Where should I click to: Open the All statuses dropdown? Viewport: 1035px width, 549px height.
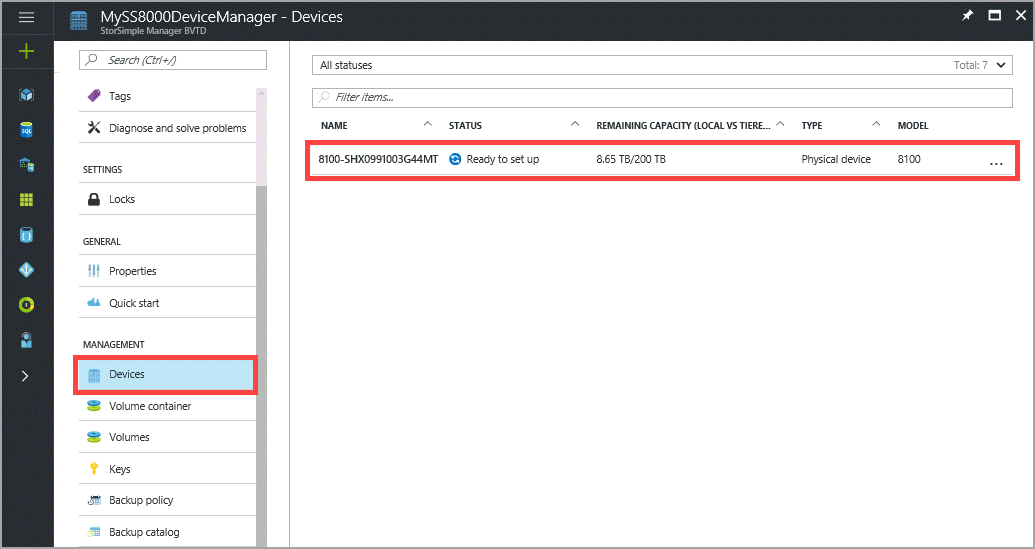tap(662, 65)
